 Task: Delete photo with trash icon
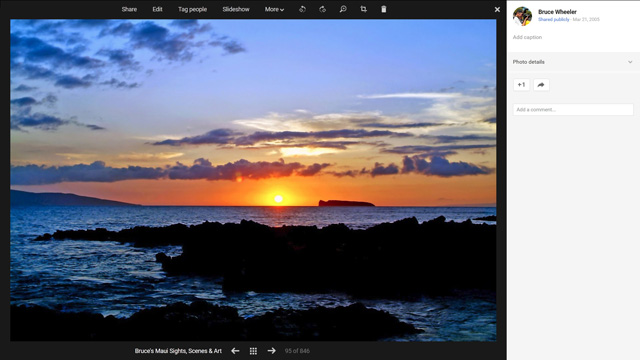coord(384,9)
